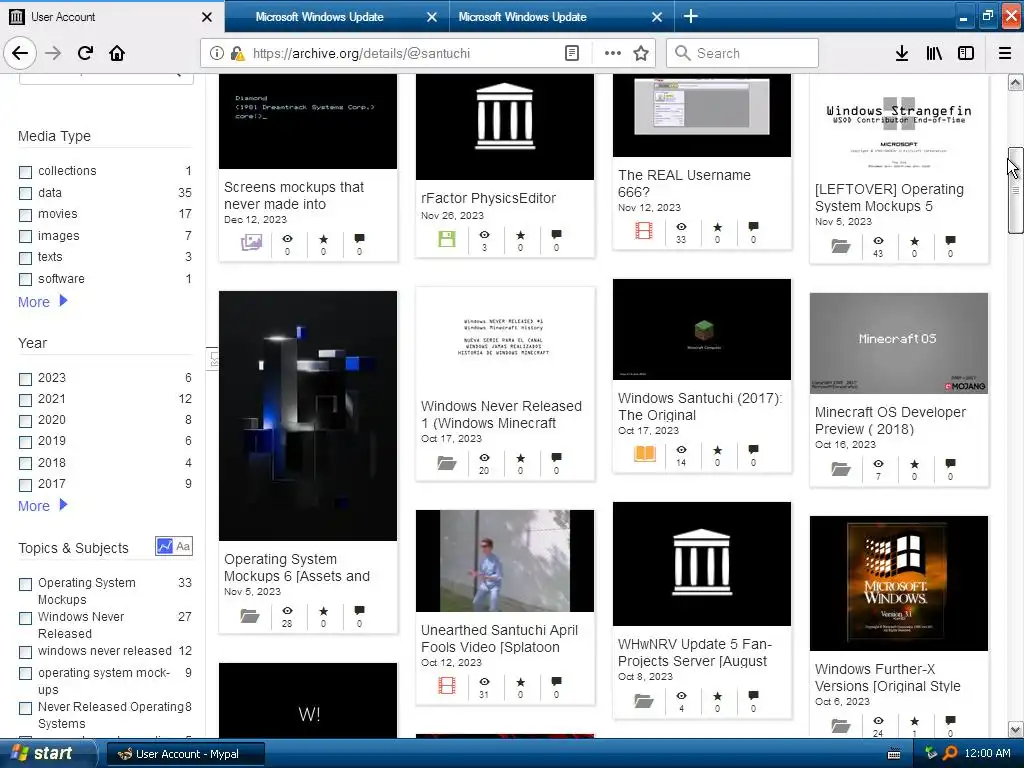Open on-screen keyboard tray icon

coord(894,754)
